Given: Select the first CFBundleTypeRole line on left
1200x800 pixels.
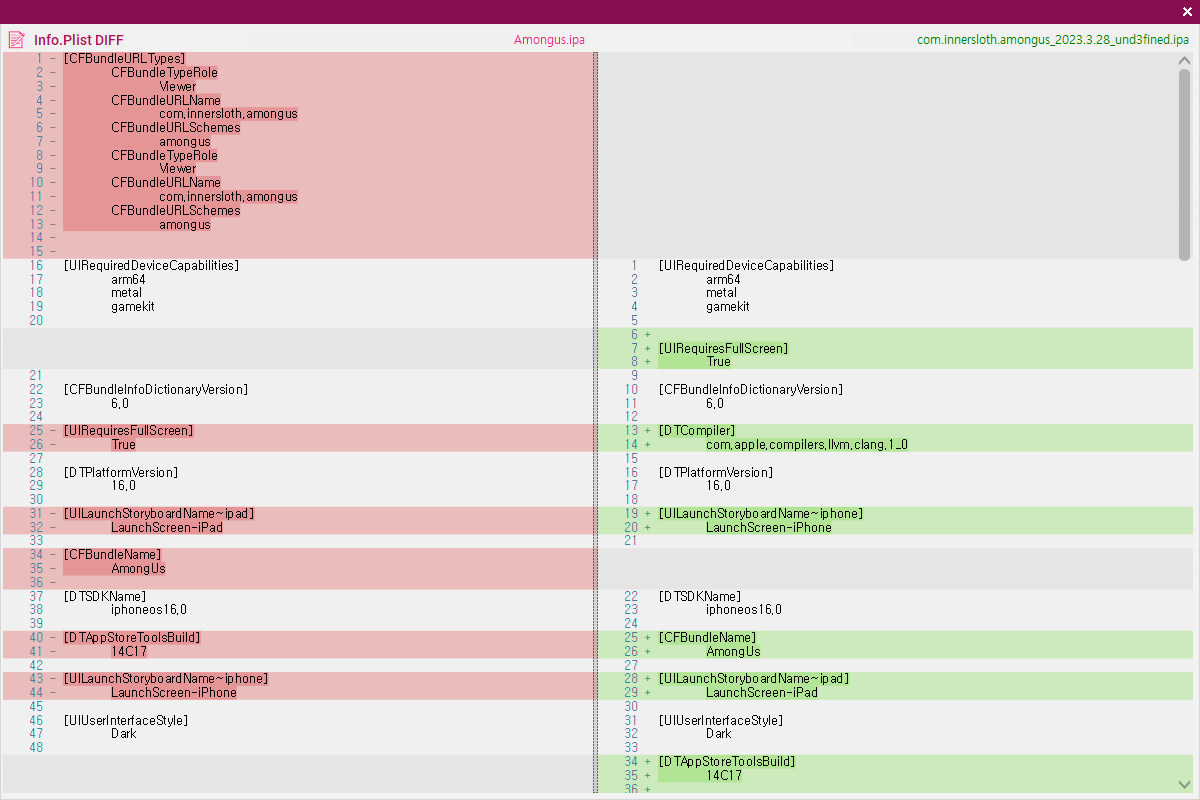Looking at the screenshot, I should pos(164,73).
